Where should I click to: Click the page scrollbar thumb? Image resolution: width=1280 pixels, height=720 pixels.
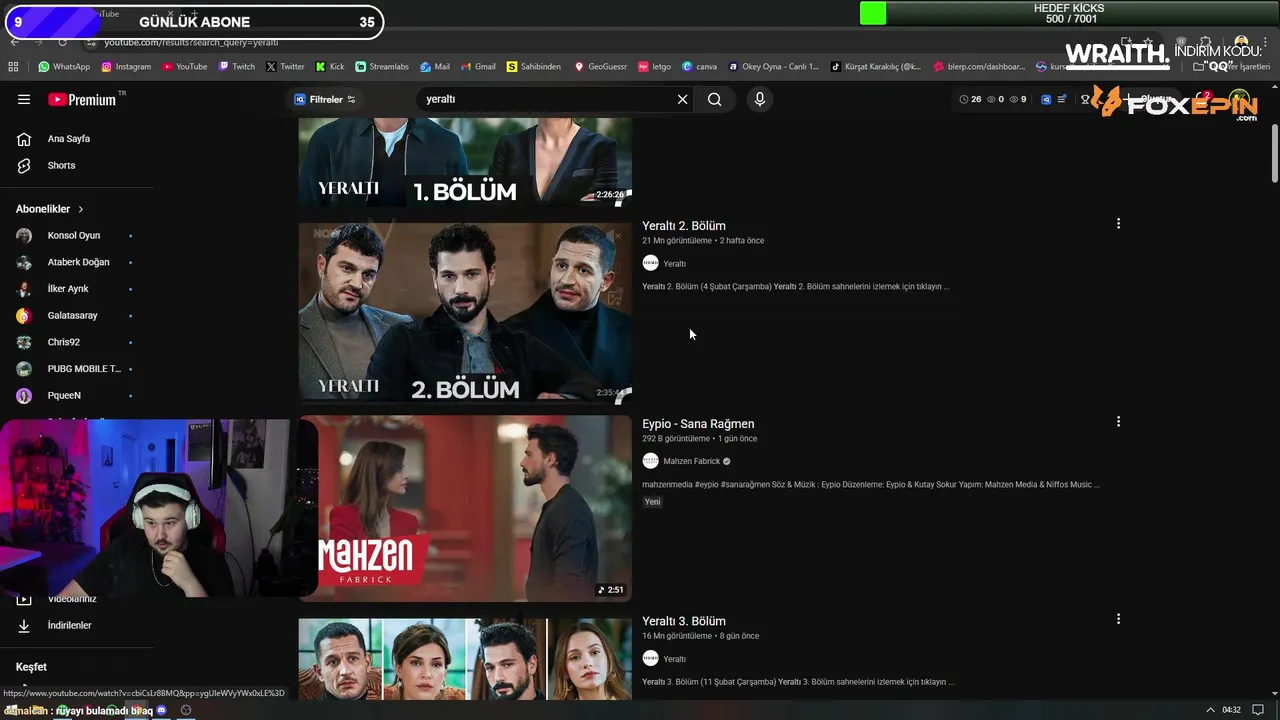coord(1274,153)
